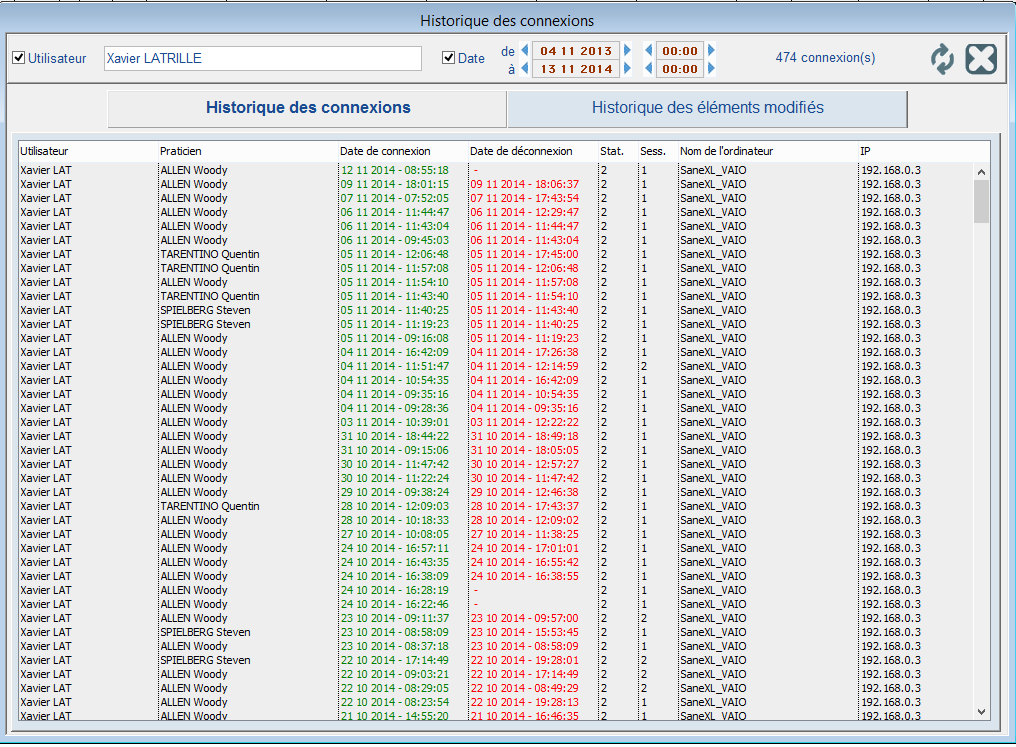
Task: Switch to Historique des éléments modifiés tab
Action: [x=707, y=108]
